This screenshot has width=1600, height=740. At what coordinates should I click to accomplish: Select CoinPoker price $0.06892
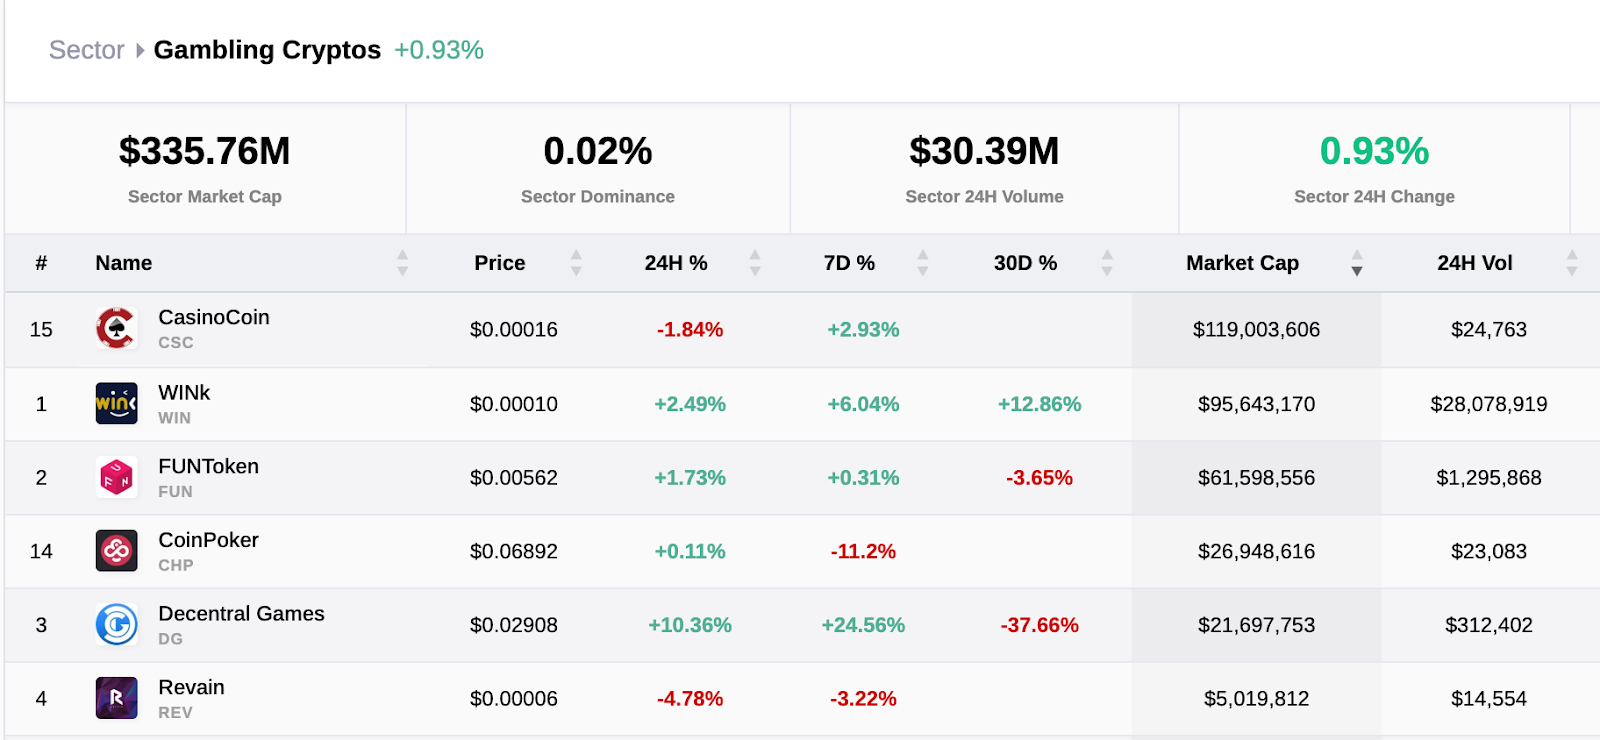tap(514, 551)
